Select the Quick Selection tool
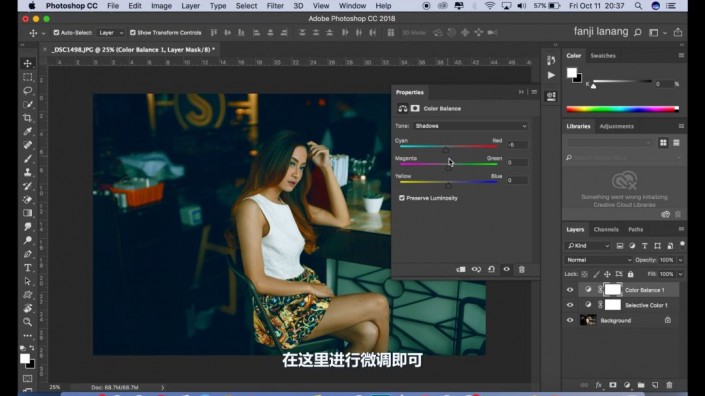This screenshot has height=396, width=705. point(27,104)
